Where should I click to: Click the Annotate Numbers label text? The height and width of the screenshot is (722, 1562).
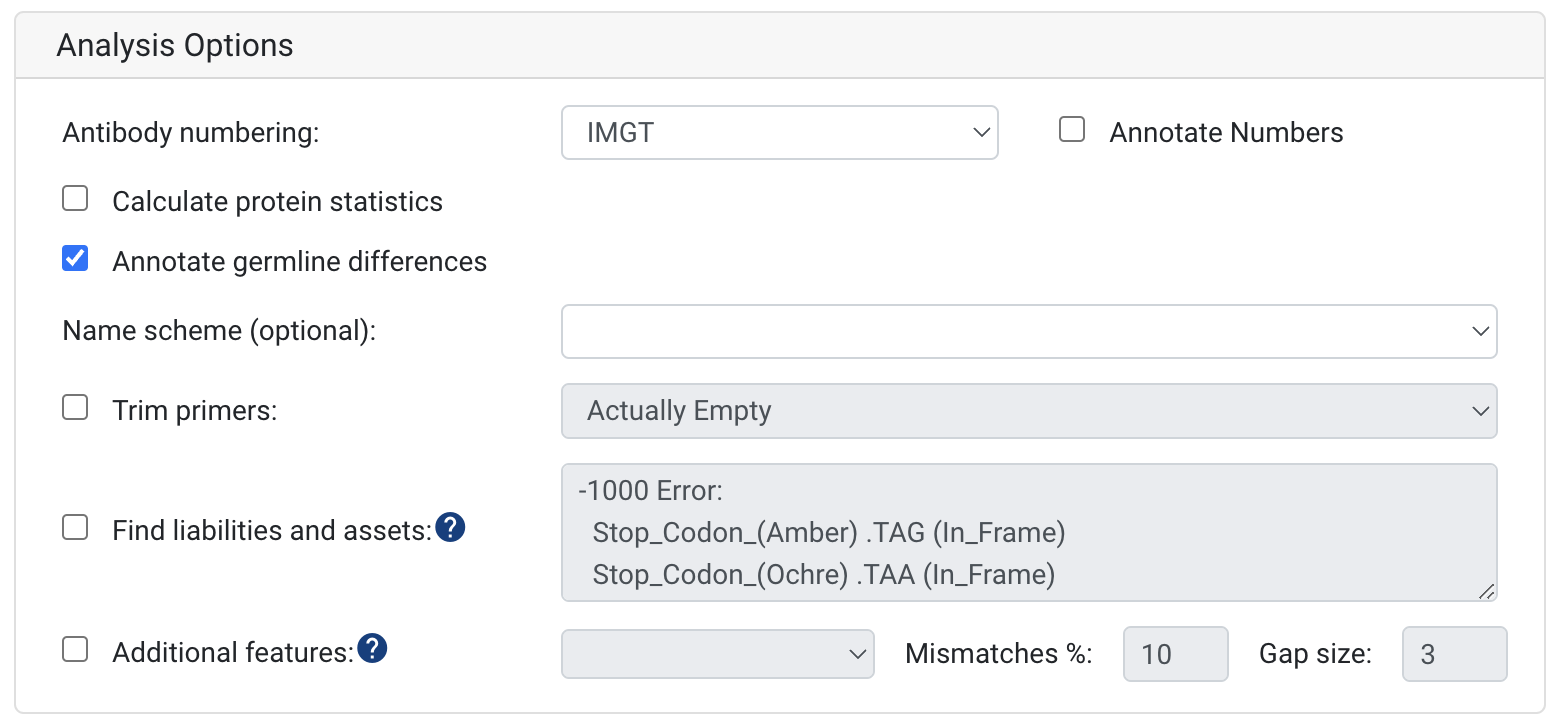click(x=1226, y=133)
